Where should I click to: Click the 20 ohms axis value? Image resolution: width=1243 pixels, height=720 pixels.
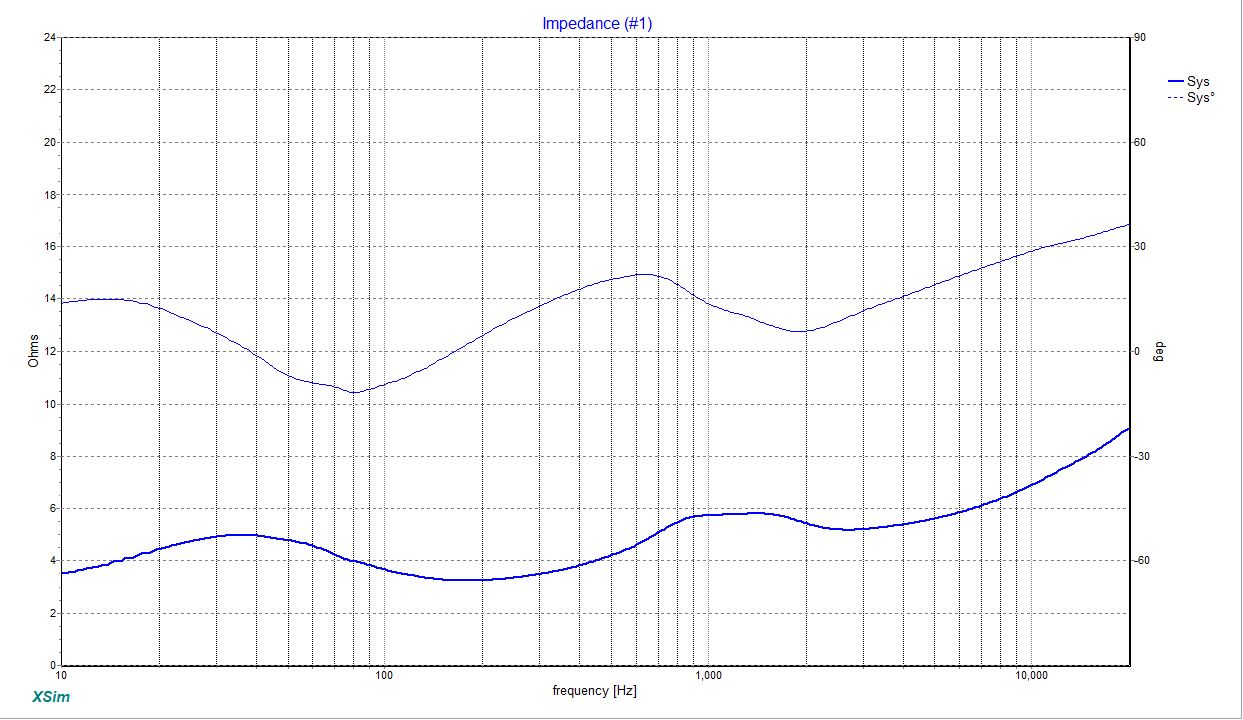click(x=48, y=142)
